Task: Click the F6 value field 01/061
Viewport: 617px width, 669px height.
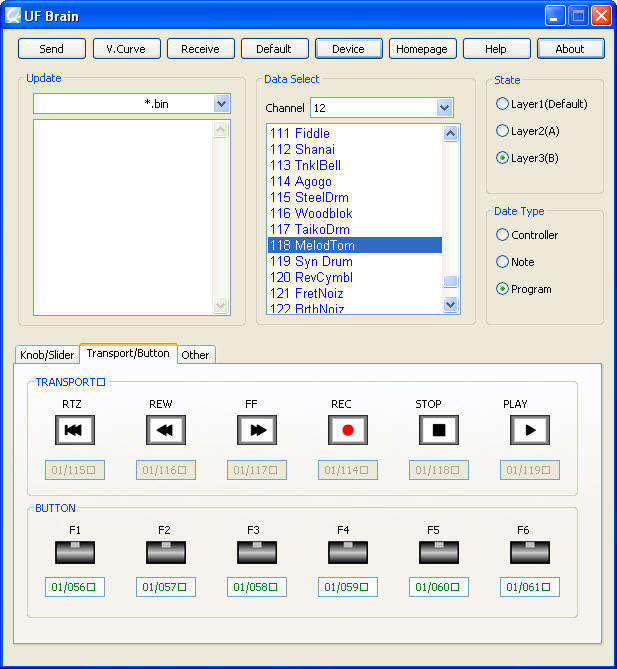Action: [530, 587]
